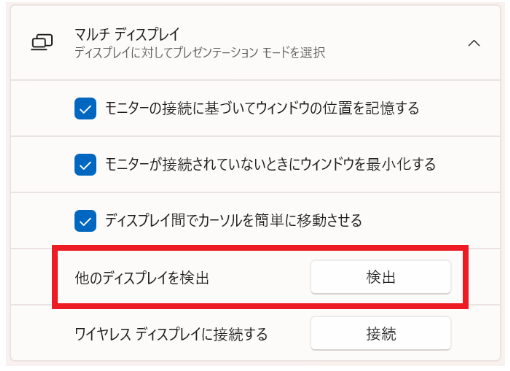Click label text モニターが接続されていないときにウィンドウを最小化する
The height and width of the screenshot is (371, 510).
point(271,164)
